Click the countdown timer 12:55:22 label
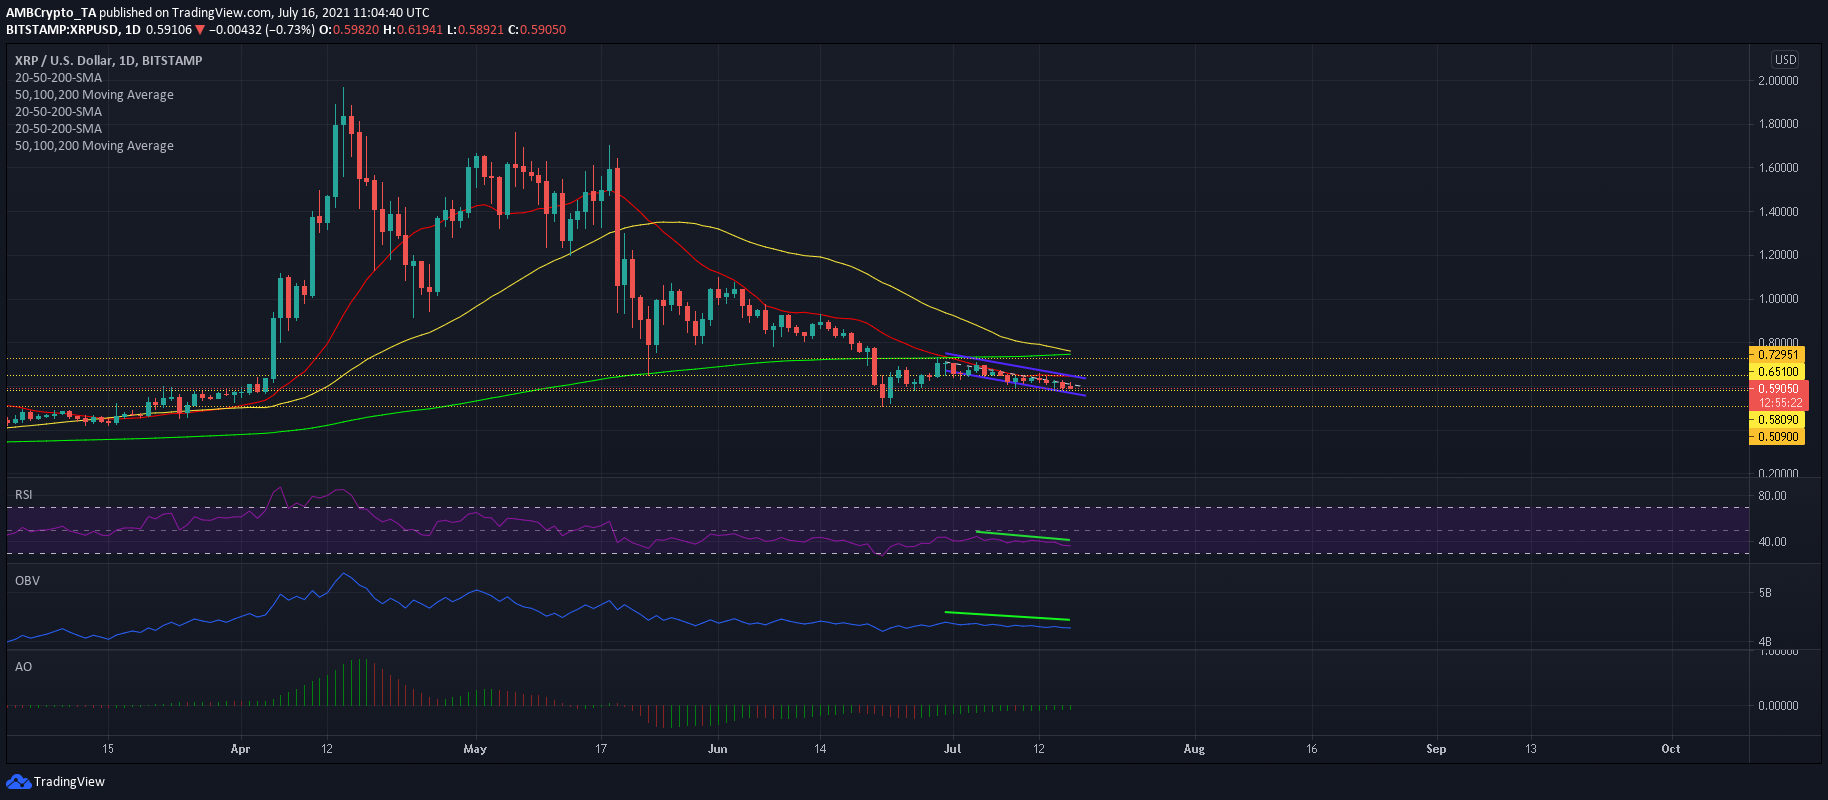The width and height of the screenshot is (1828, 800). [1781, 403]
